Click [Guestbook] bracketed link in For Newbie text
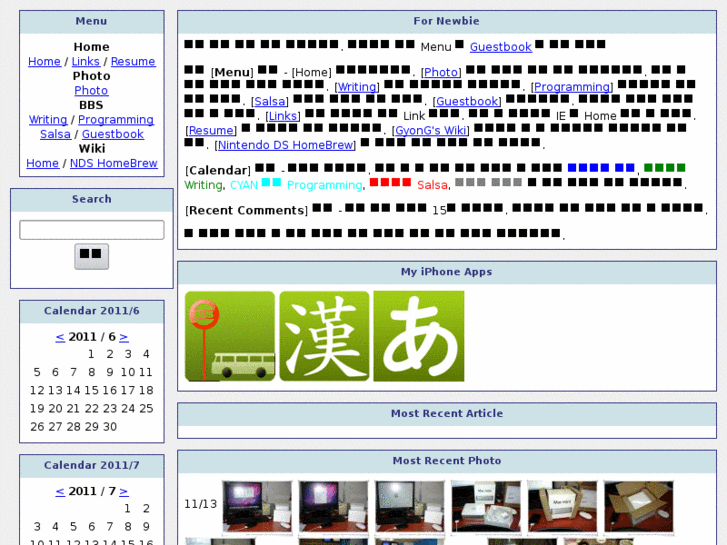Screen dimensions: 727x545 pos(467,101)
